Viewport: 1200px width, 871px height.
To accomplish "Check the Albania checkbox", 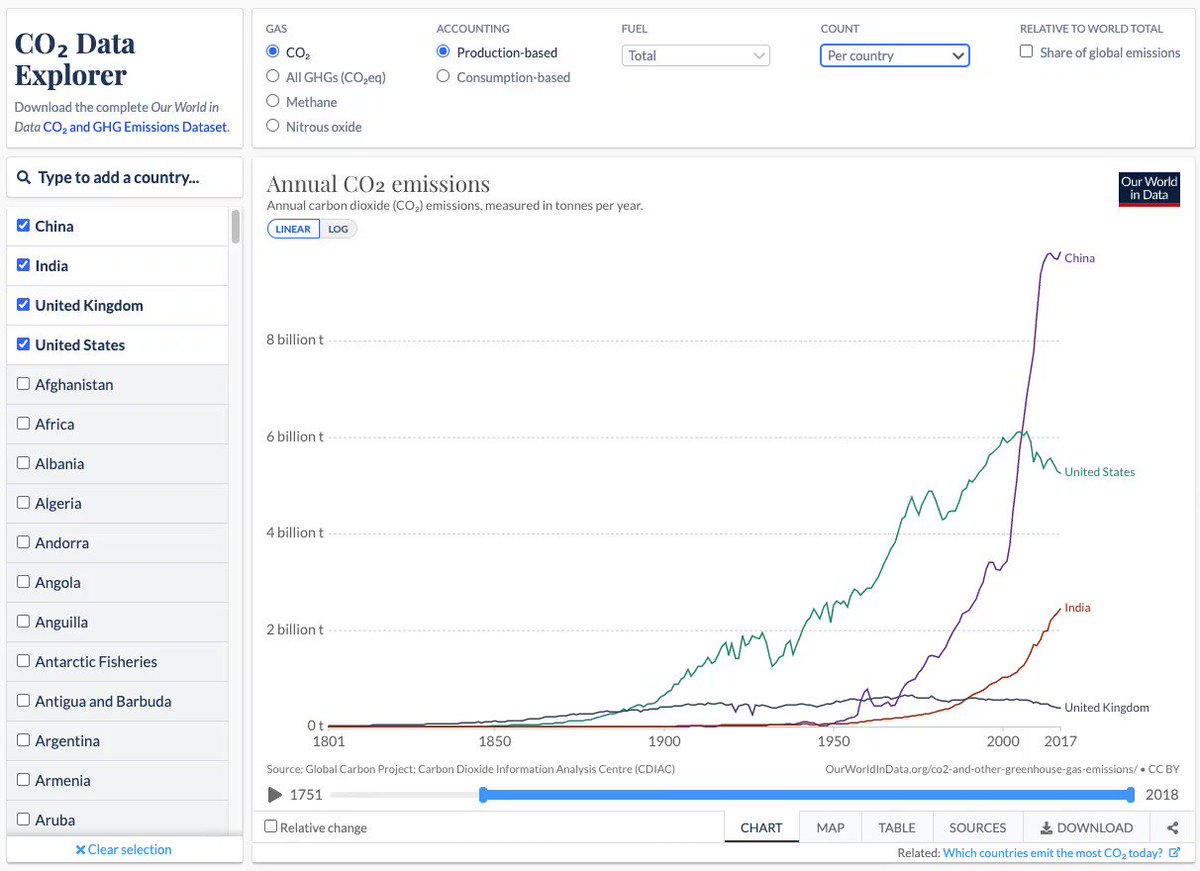I will point(24,463).
